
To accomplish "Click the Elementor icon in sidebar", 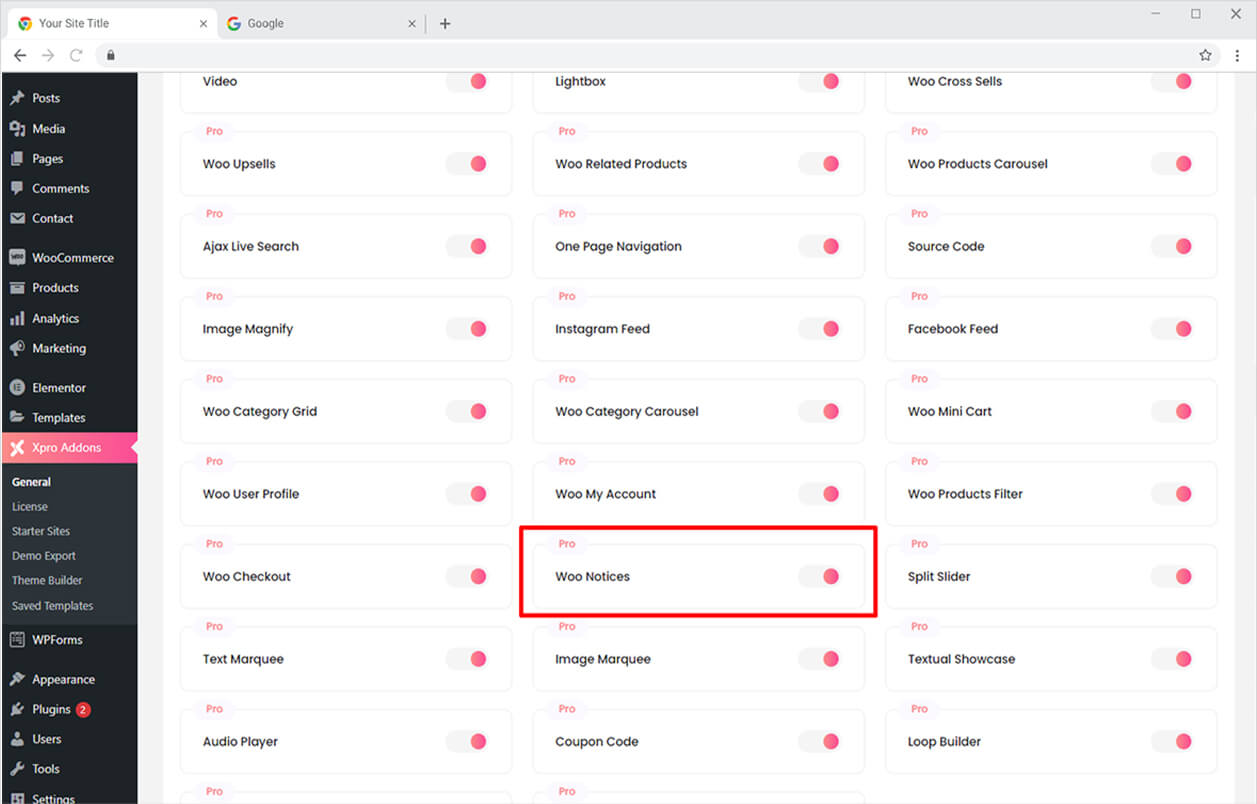I will (17, 388).
